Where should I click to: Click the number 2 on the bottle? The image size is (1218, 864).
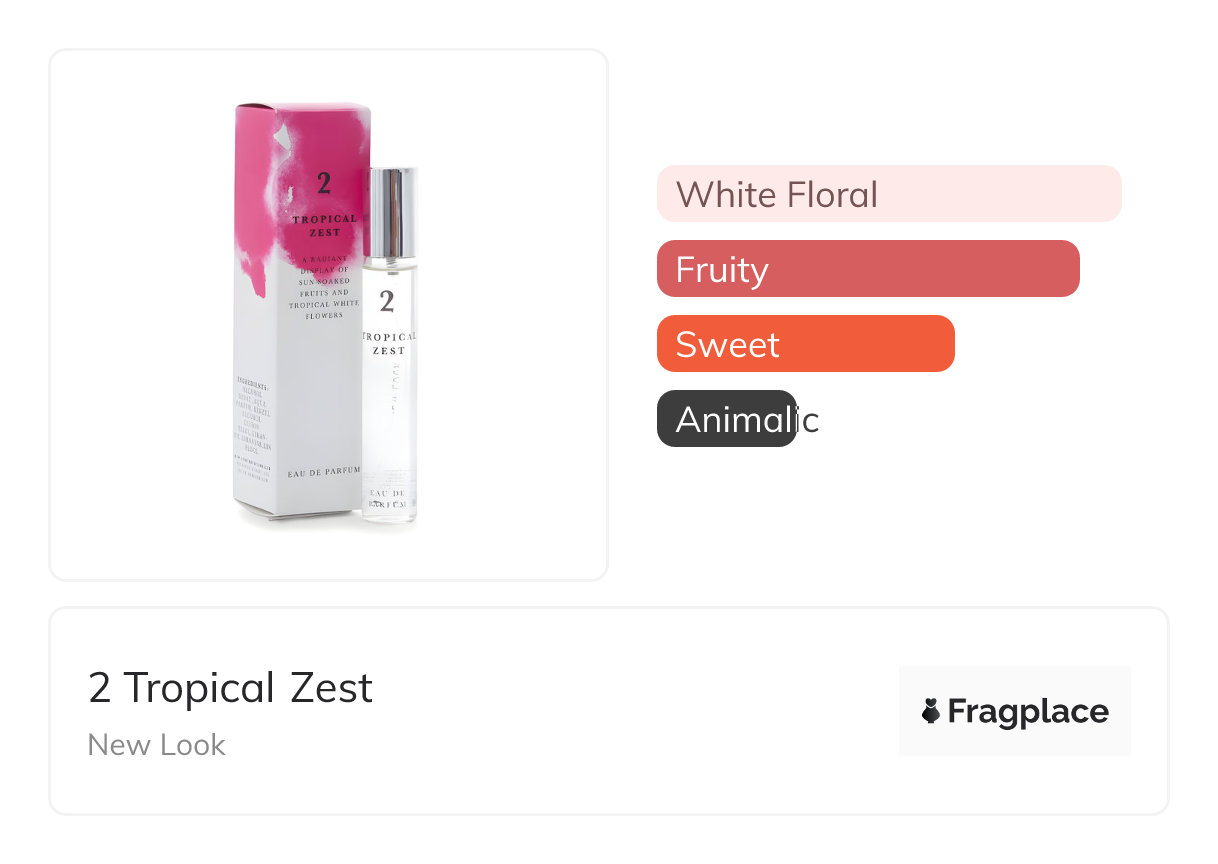[x=387, y=301]
